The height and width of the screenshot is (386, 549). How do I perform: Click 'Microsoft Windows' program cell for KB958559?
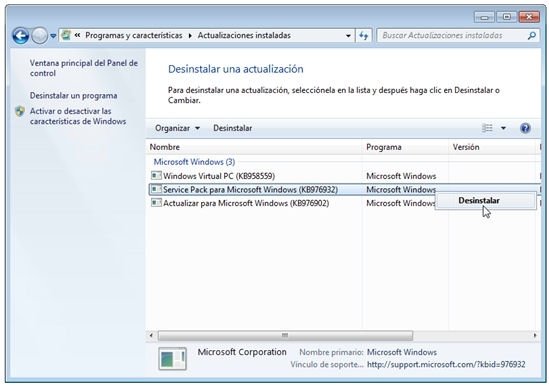coord(401,176)
